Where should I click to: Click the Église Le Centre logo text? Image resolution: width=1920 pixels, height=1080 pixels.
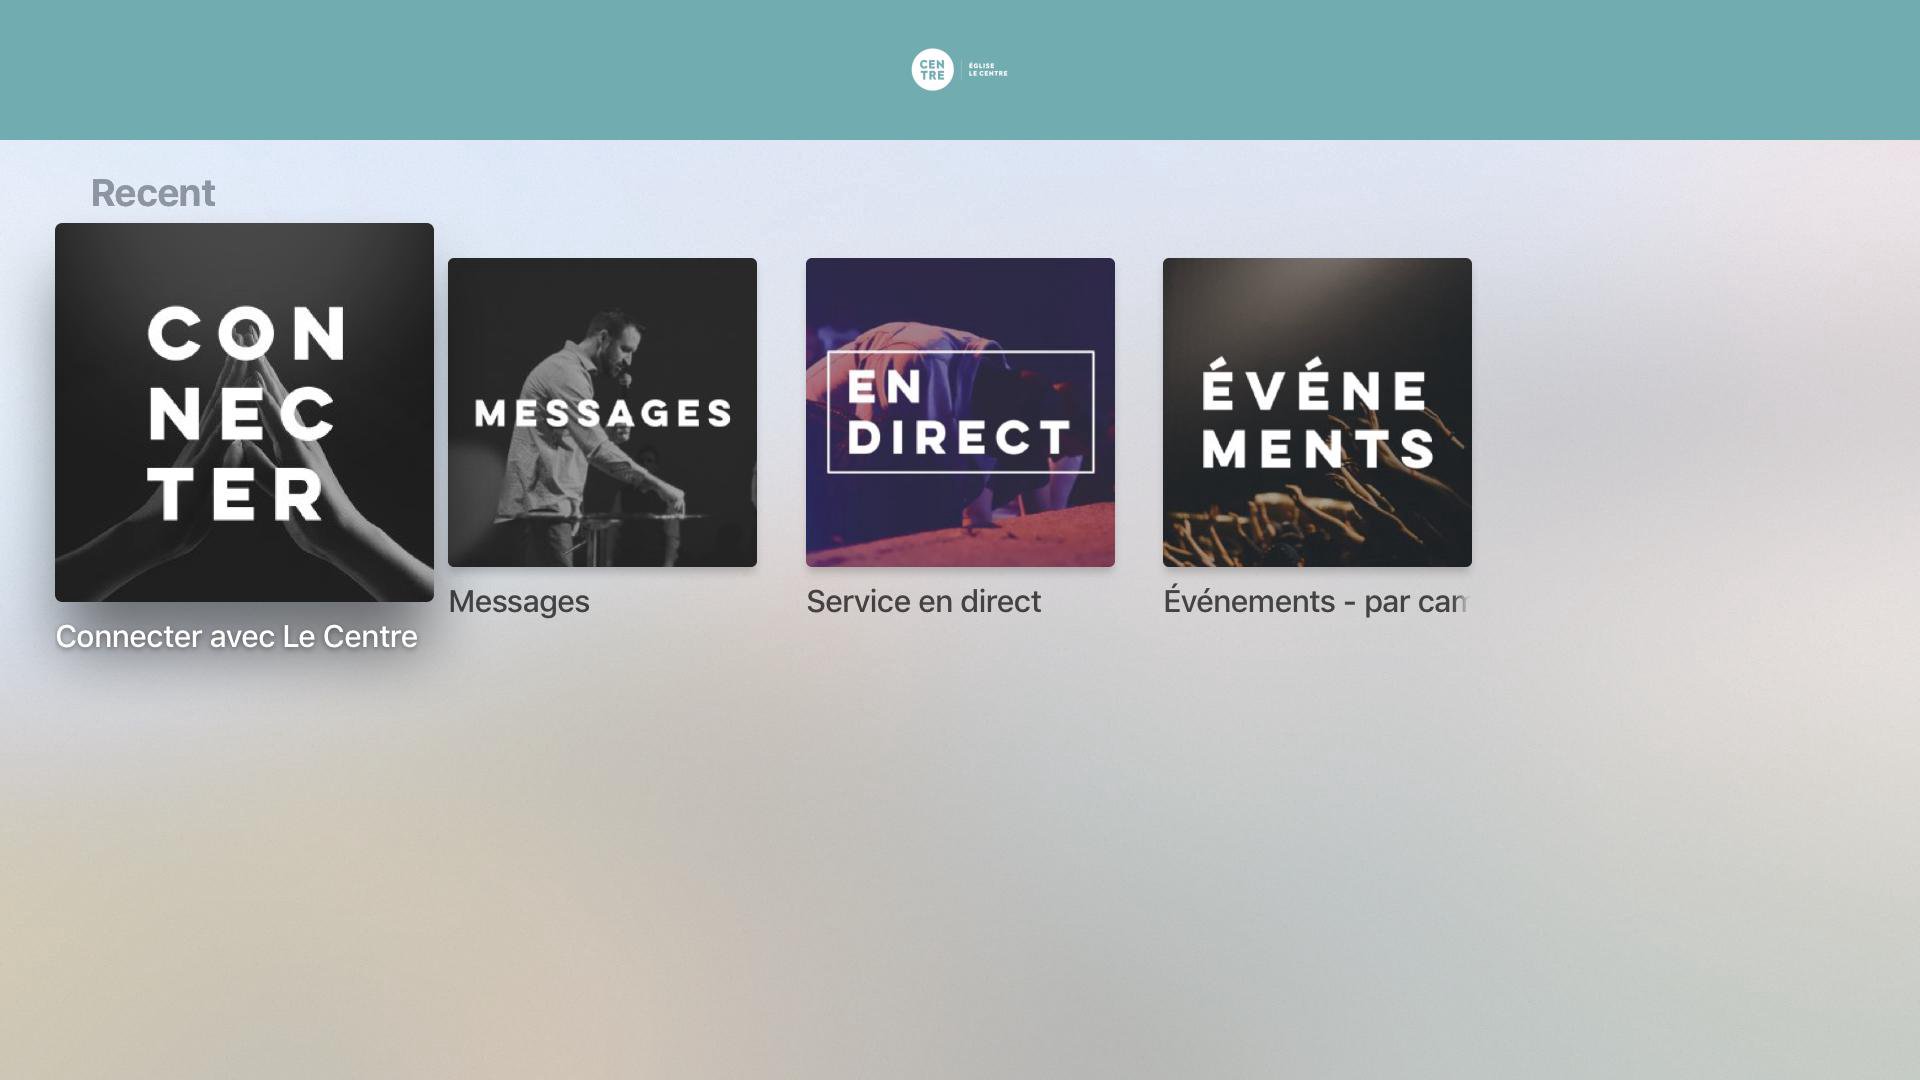click(987, 70)
